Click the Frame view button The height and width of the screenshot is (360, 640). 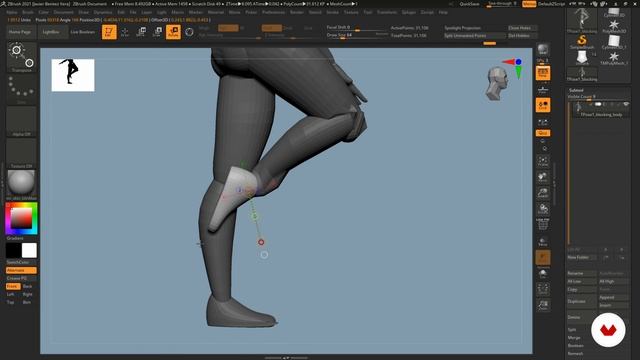543,161
